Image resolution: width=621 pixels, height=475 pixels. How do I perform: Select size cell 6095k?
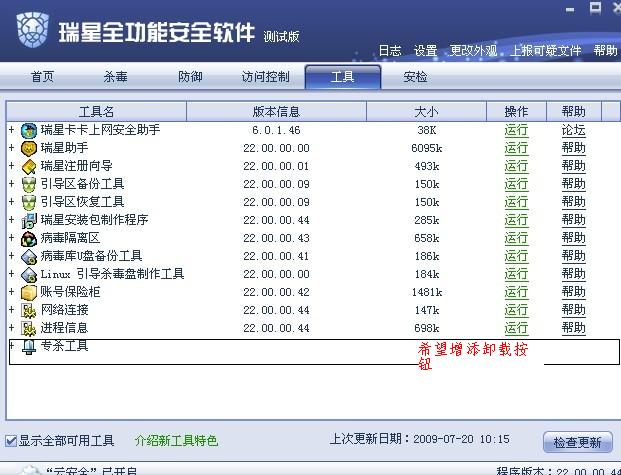coord(427,148)
